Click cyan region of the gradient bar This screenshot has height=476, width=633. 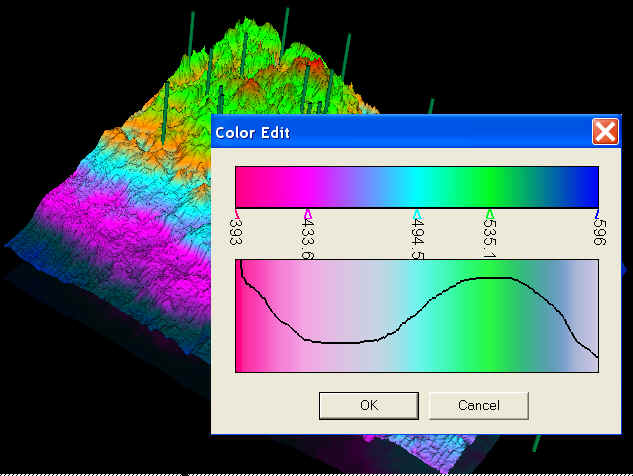[x=417, y=187]
